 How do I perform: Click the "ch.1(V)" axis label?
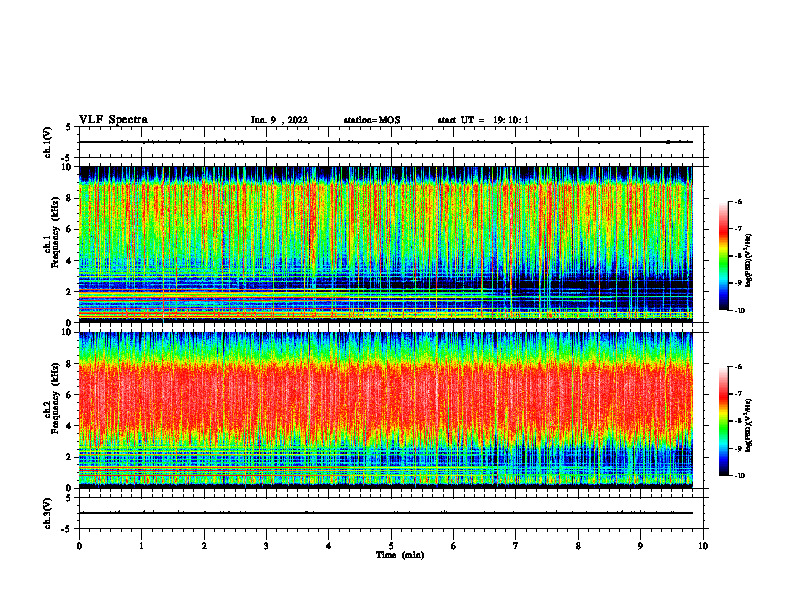48,142
